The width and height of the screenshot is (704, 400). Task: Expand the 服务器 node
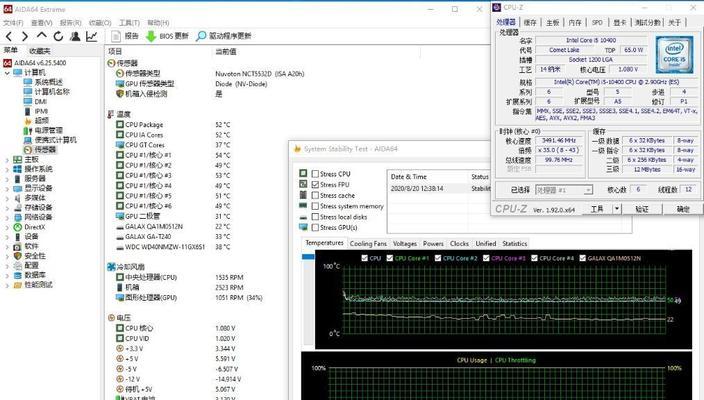pyautogui.click(x=7, y=179)
